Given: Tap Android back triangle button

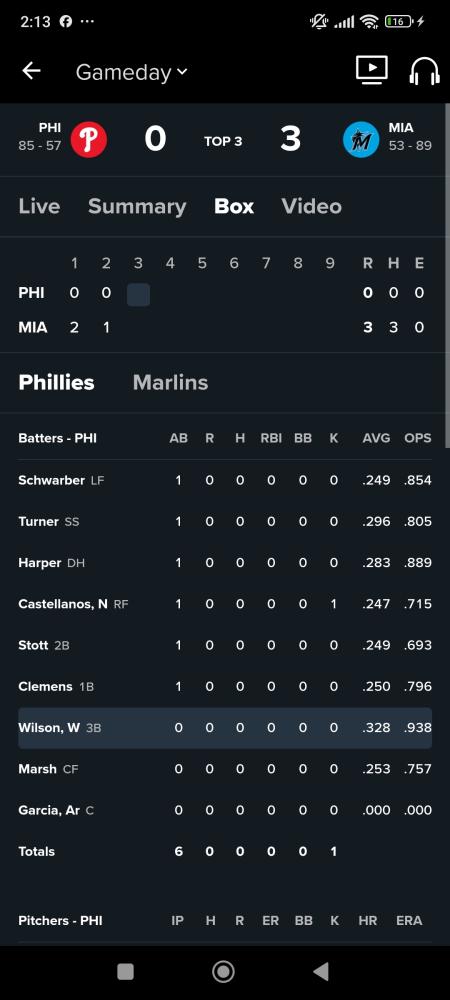Looking at the screenshot, I should point(321,971).
